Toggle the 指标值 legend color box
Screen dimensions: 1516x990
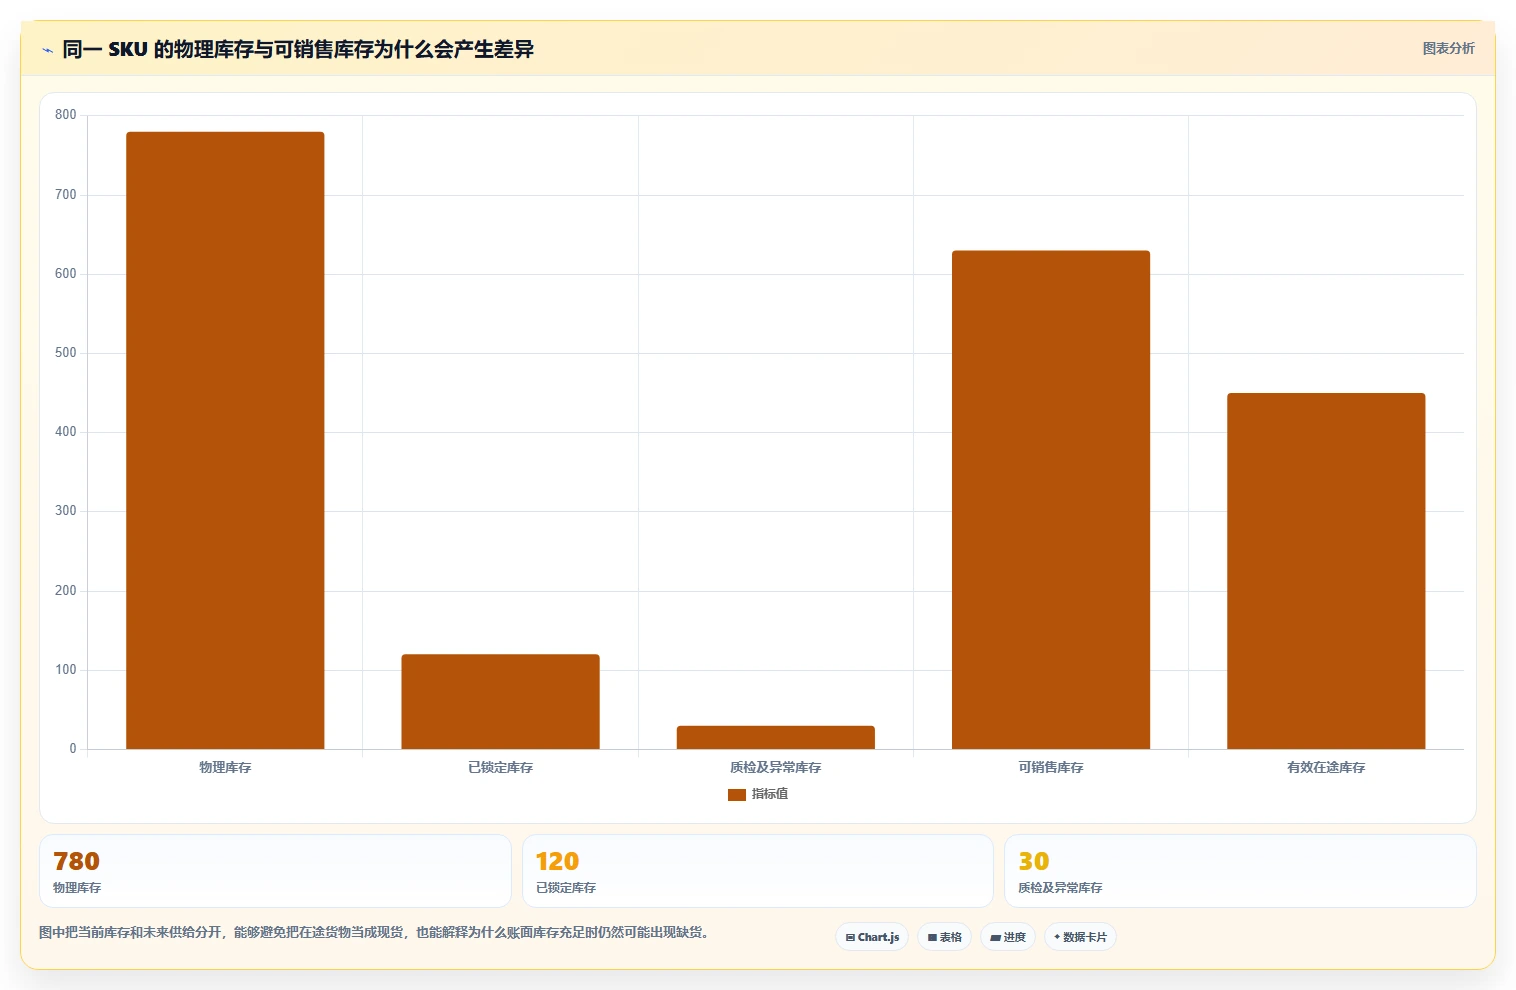point(737,794)
